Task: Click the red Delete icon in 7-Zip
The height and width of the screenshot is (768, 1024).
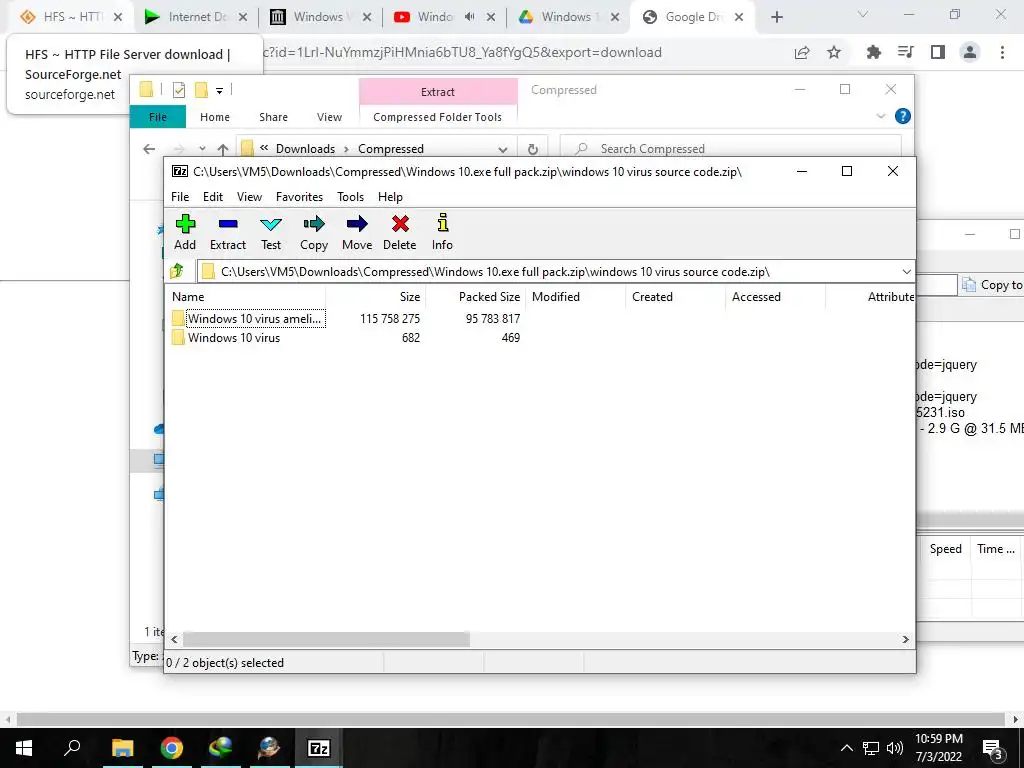Action: click(400, 224)
